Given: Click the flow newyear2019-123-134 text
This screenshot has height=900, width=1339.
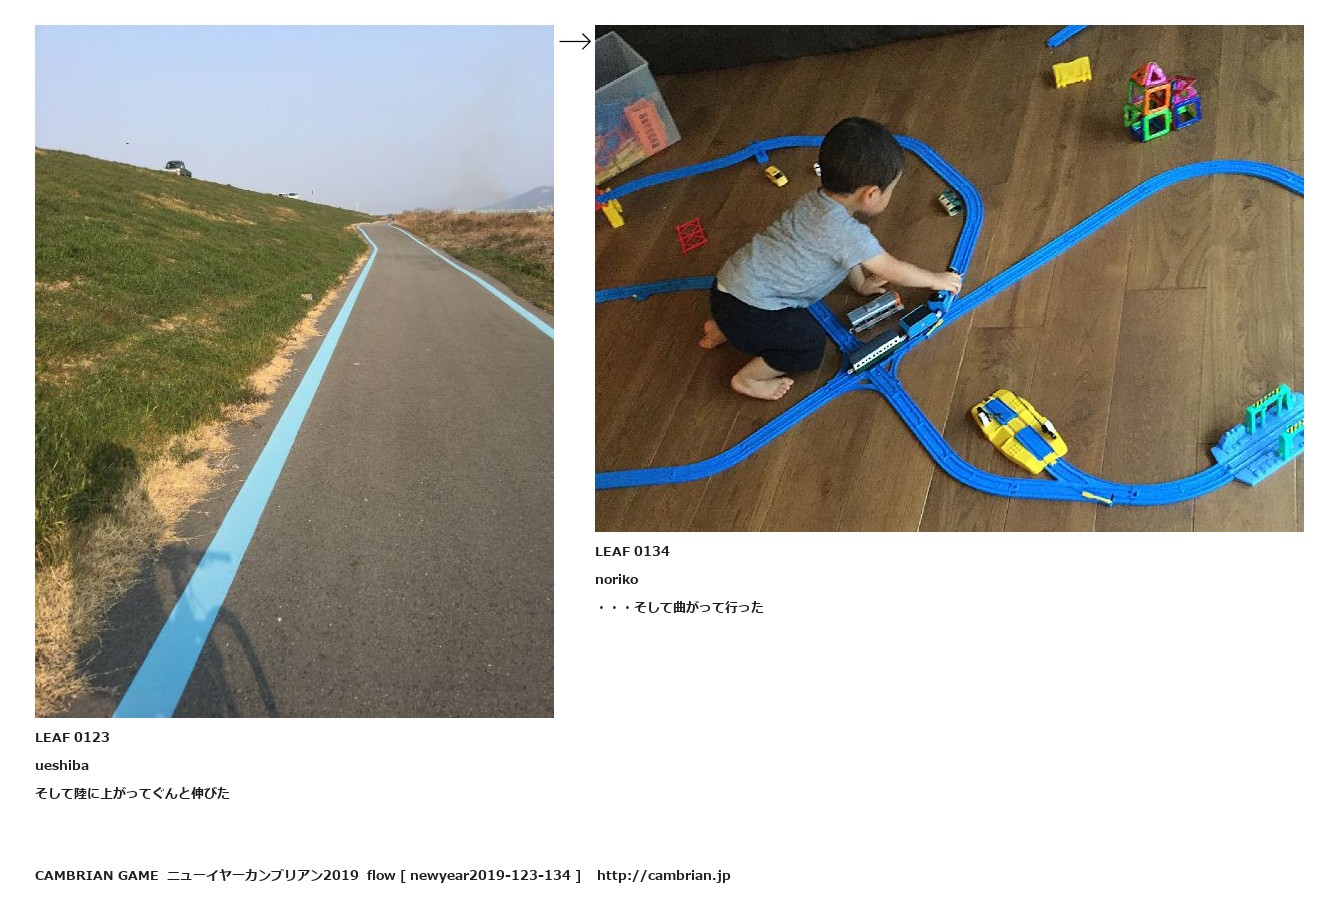Looking at the screenshot, I should [474, 875].
